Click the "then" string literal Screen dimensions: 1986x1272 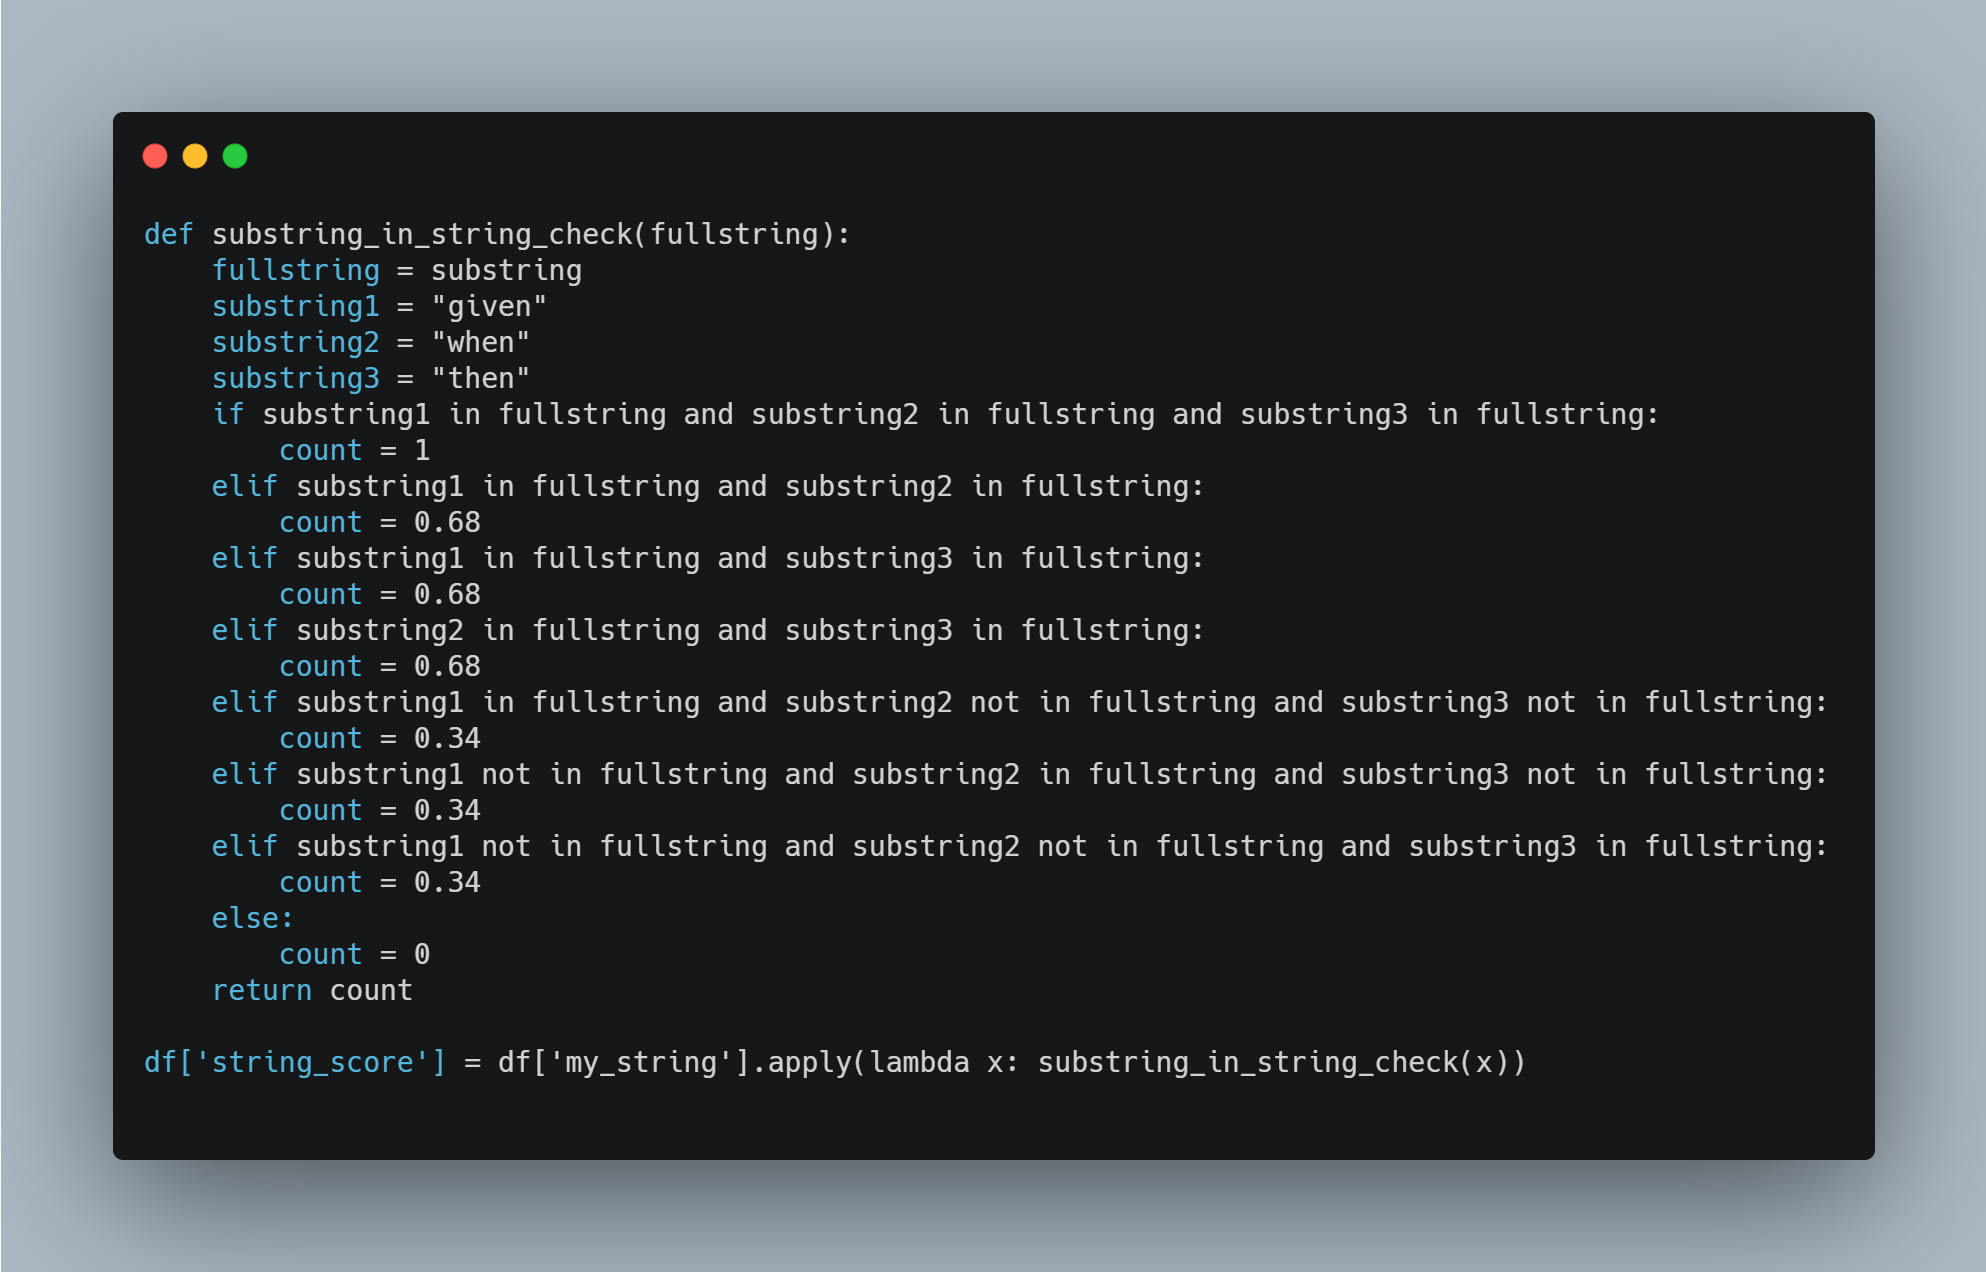click(x=480, y=378)
